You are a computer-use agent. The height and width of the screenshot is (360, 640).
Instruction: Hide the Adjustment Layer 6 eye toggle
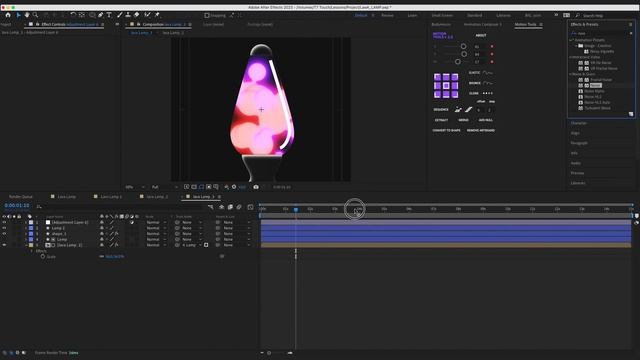pyautogui.click(x=4, y=222)
